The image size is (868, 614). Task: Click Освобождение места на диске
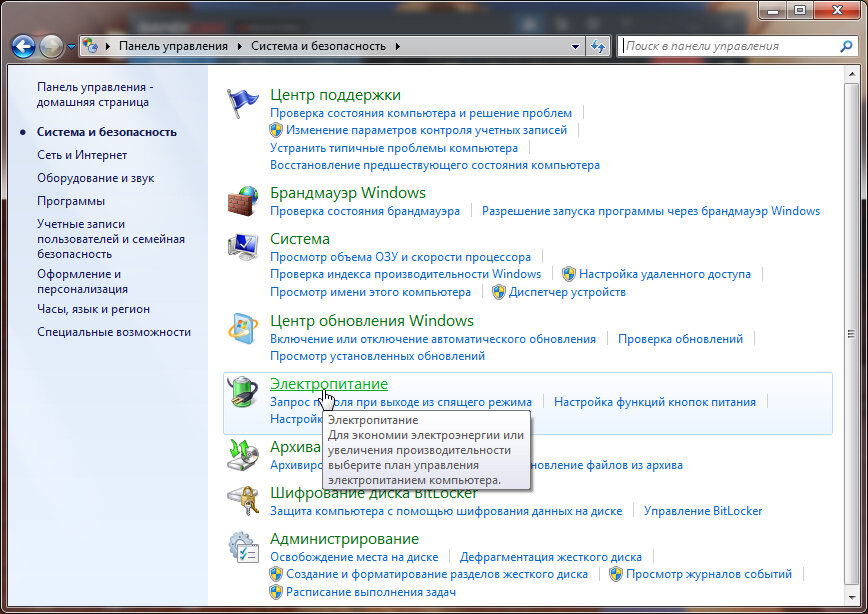(x=354, y=557)
